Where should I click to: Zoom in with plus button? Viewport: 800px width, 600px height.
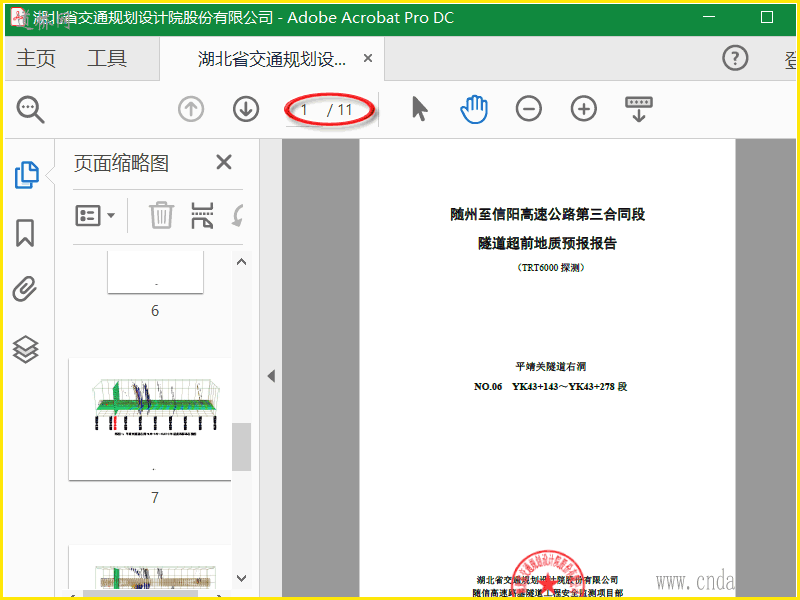[x=584, y=109]
